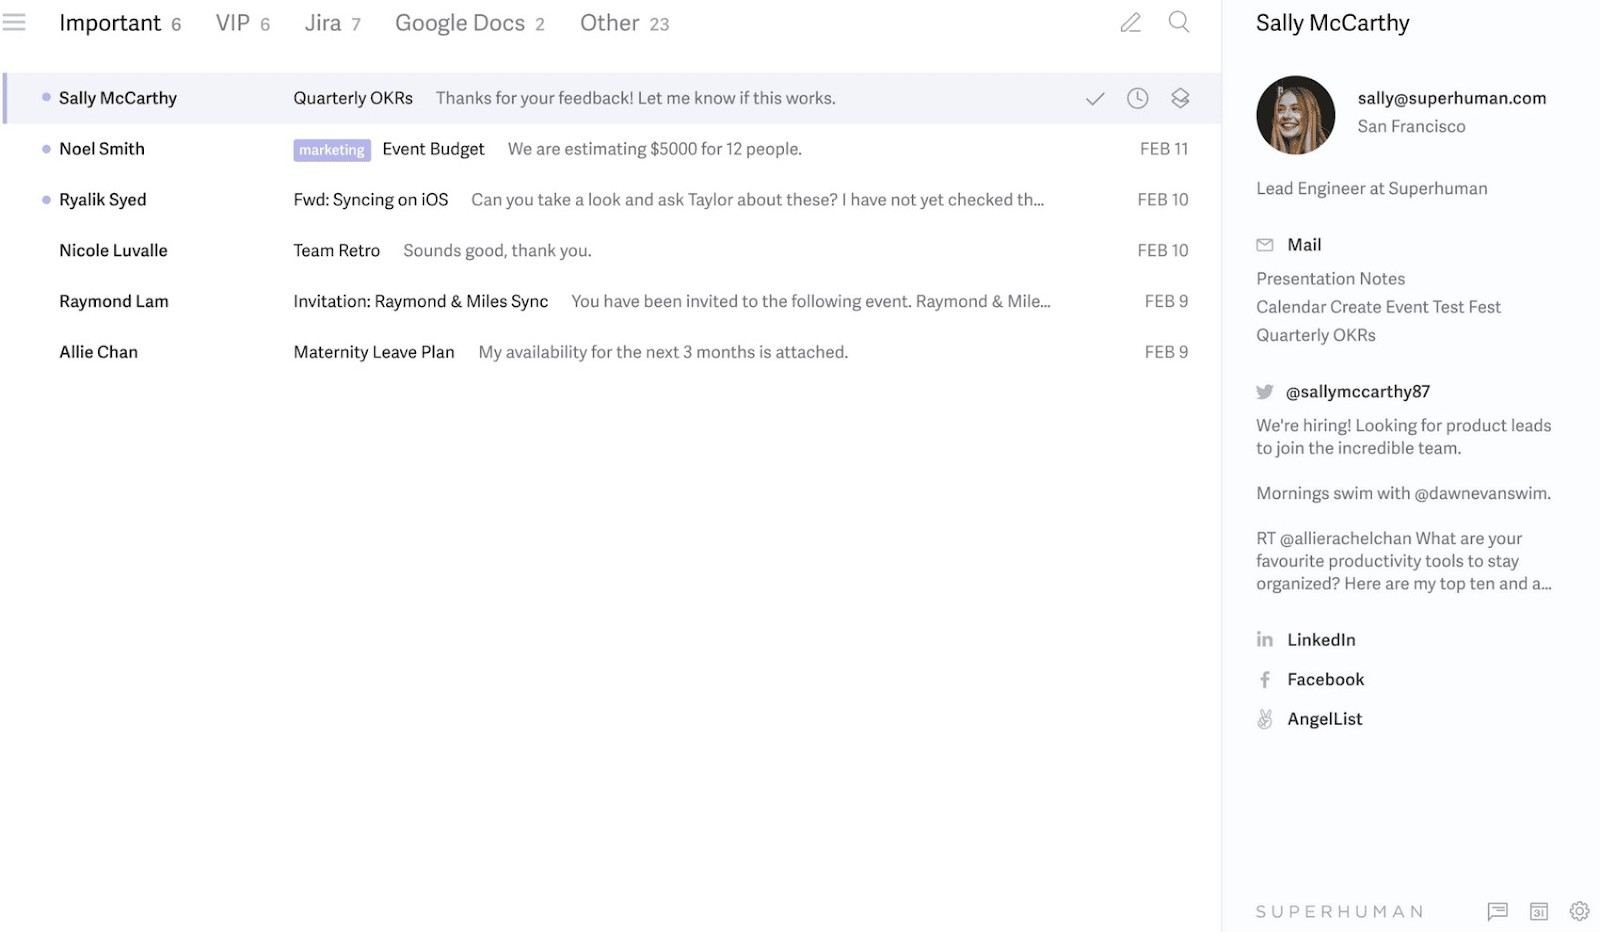Open the Presentation Notes email link
This screenshot has width=1600, height=932.
[1330, 278]
